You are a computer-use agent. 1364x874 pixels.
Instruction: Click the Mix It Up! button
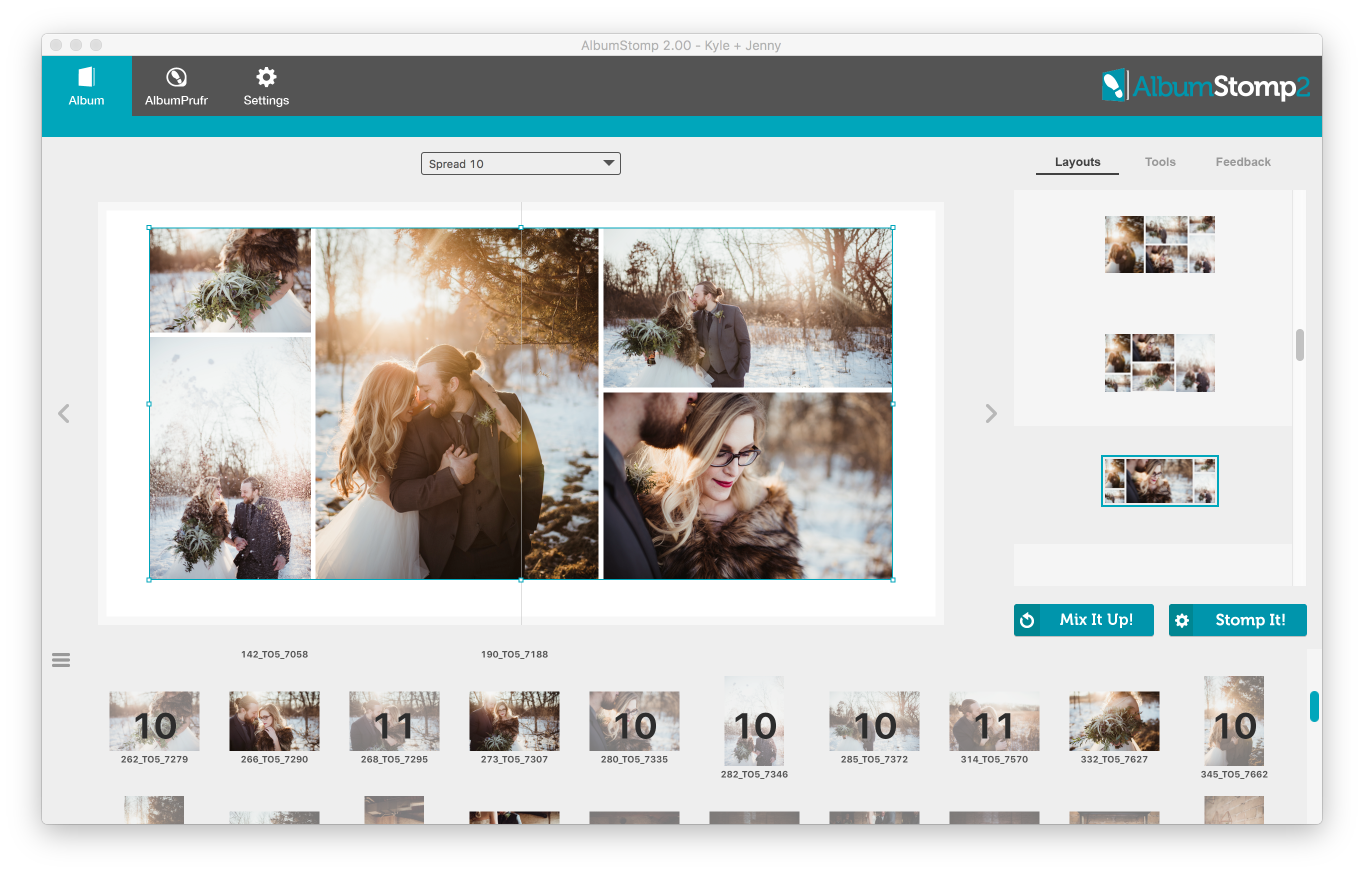pos(1084,620)
